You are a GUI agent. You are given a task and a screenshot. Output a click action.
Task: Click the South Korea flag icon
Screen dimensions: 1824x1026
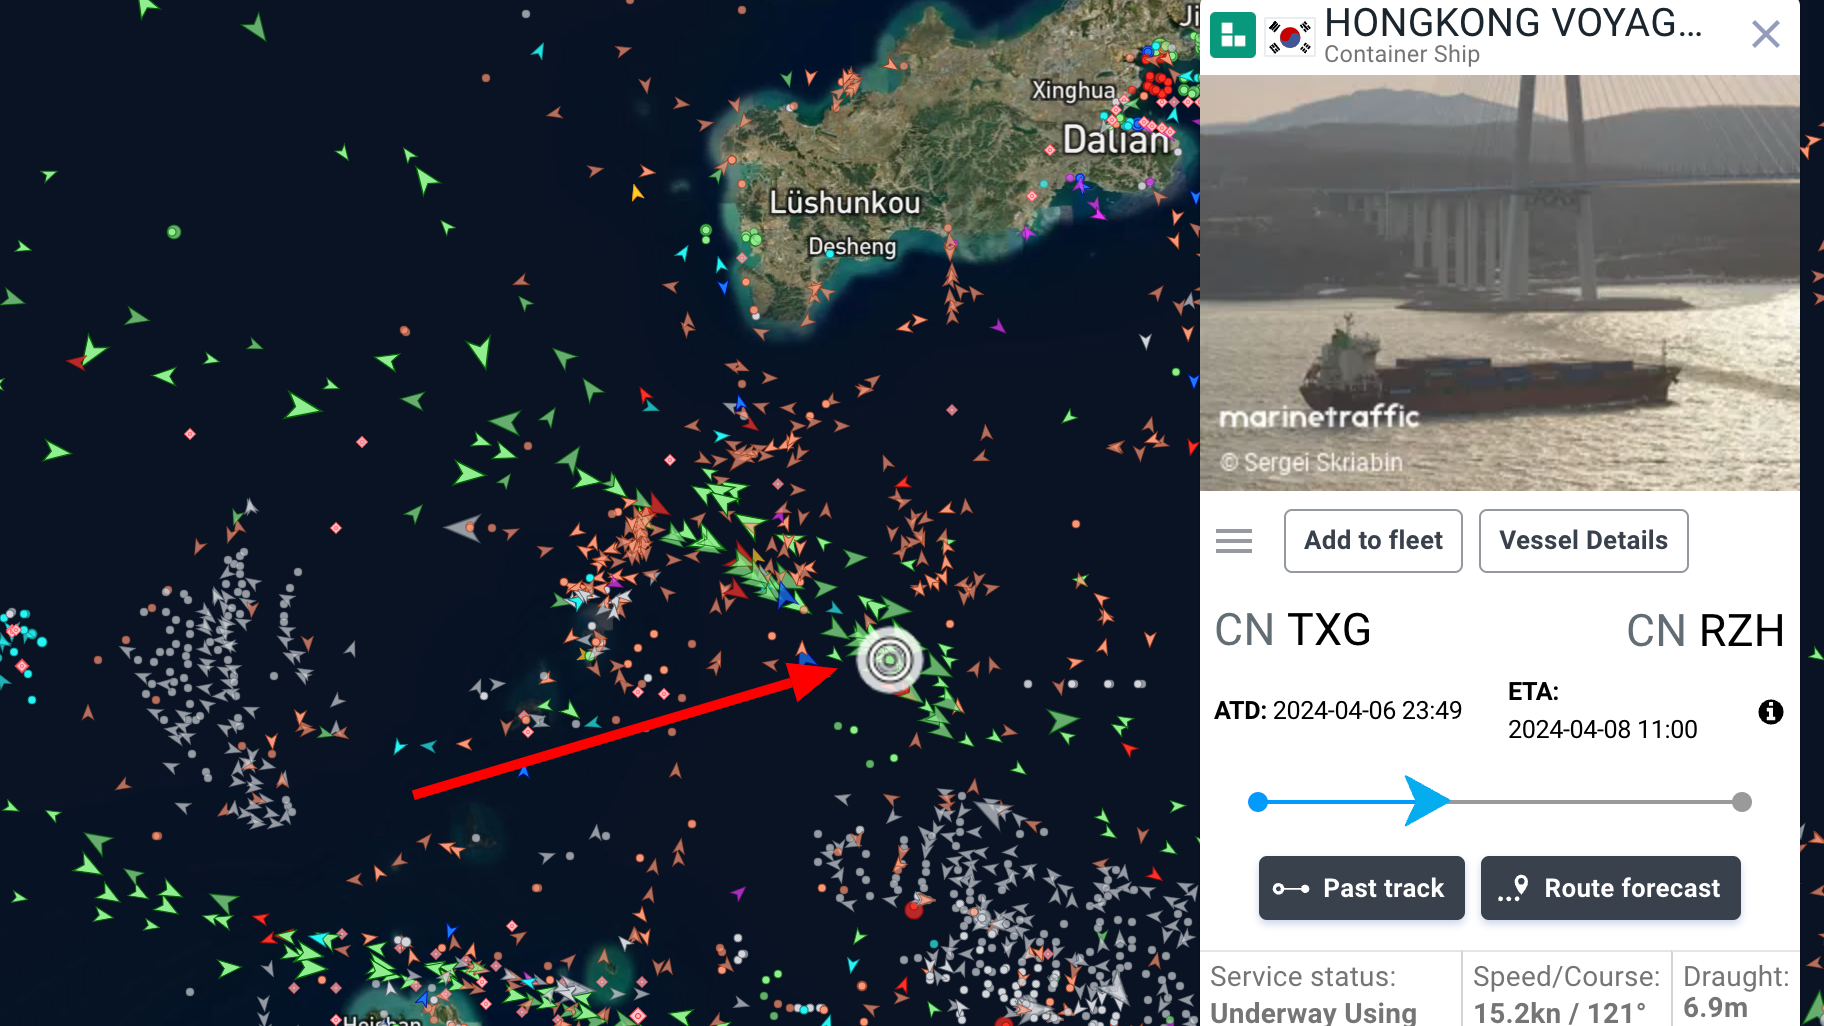[1289, 37]
